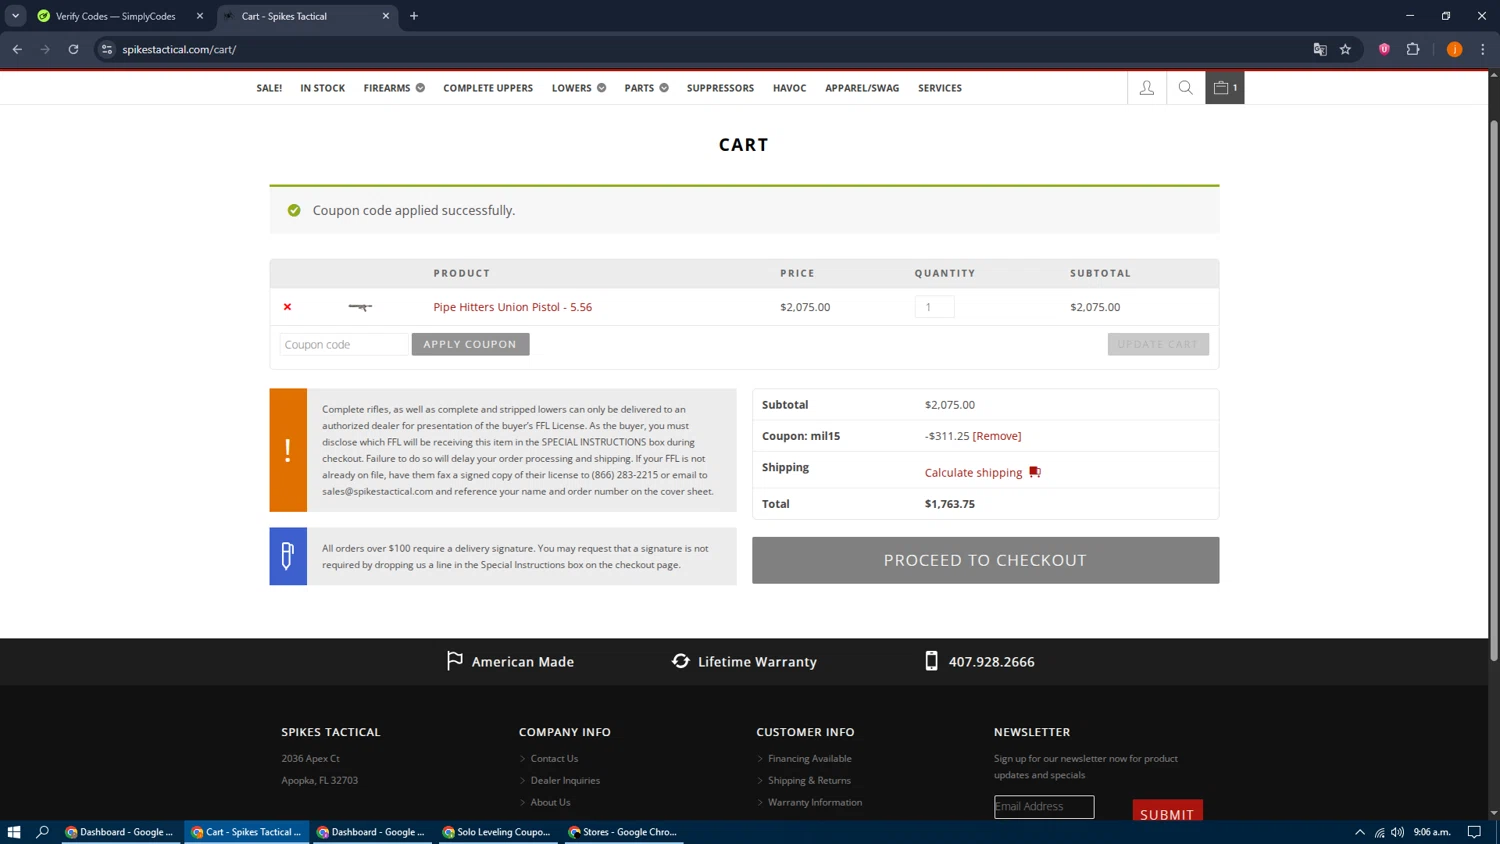Click the red shield extension icon
Screen dimensions: 1500x844
(1384, 49)
